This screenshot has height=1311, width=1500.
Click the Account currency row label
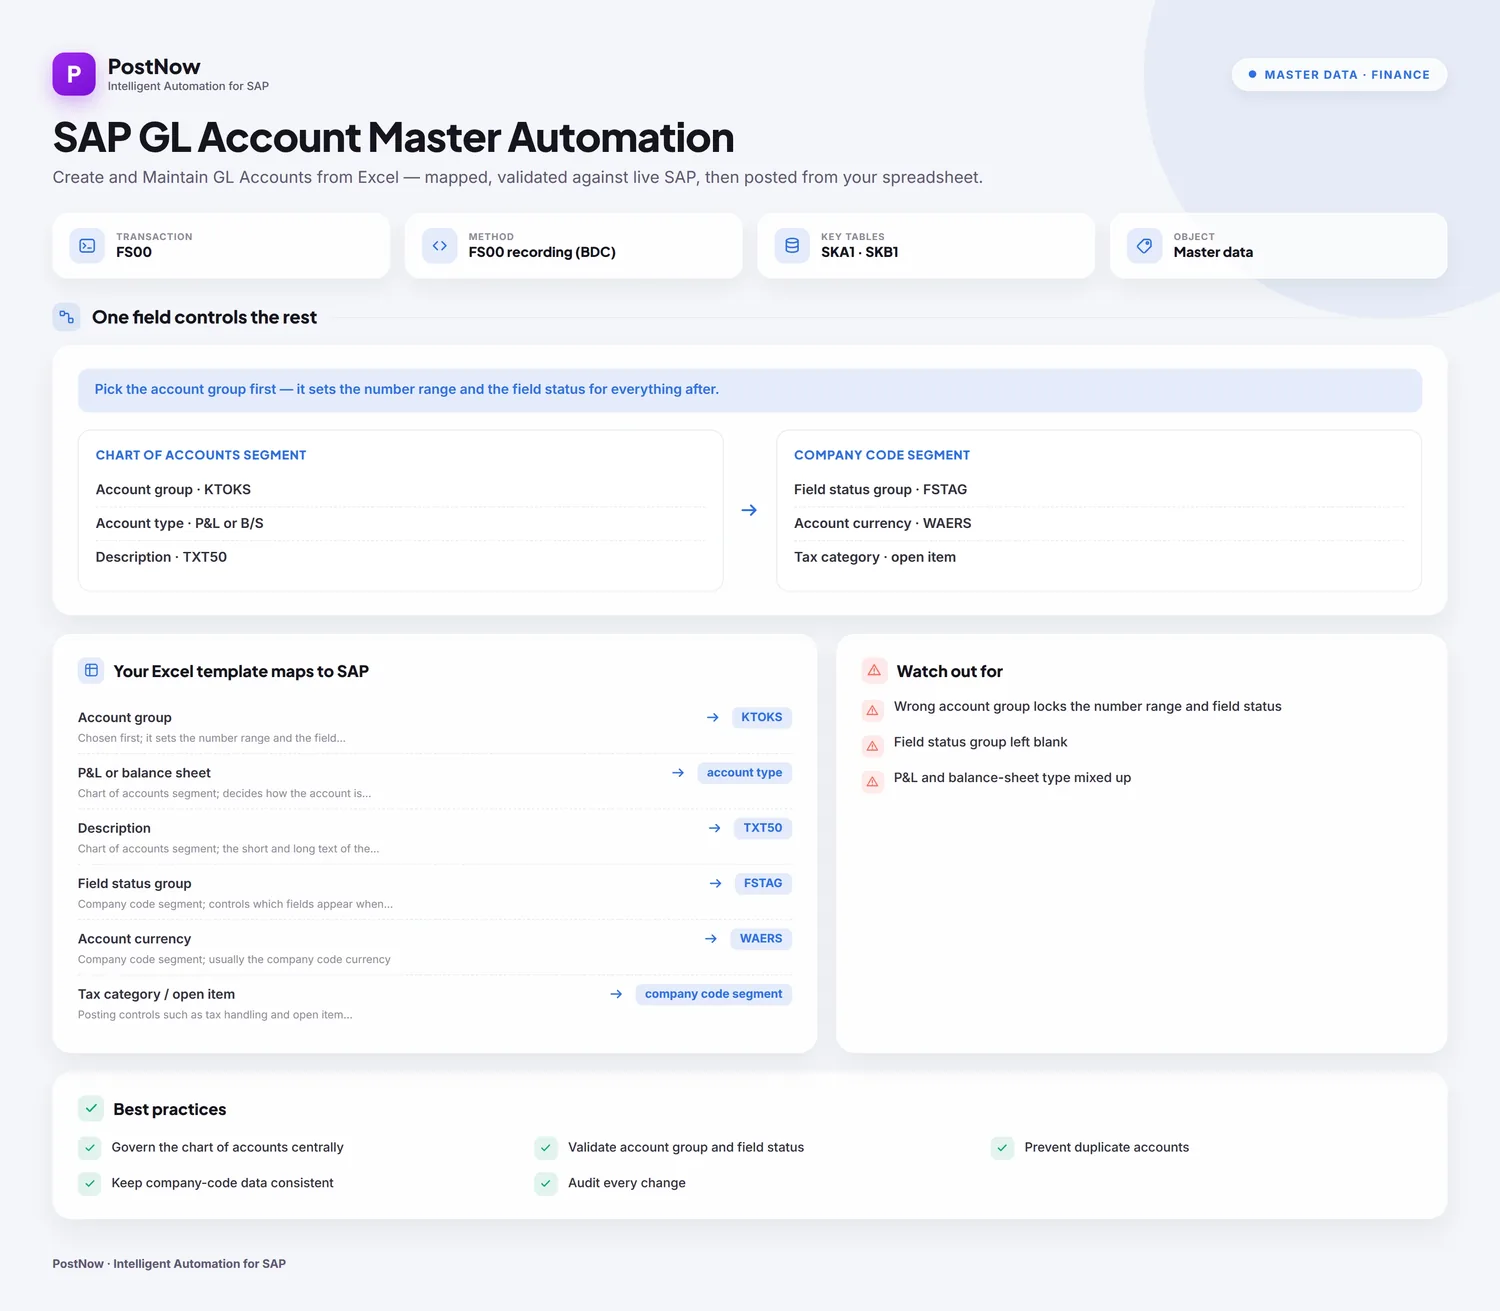(134, 939)
